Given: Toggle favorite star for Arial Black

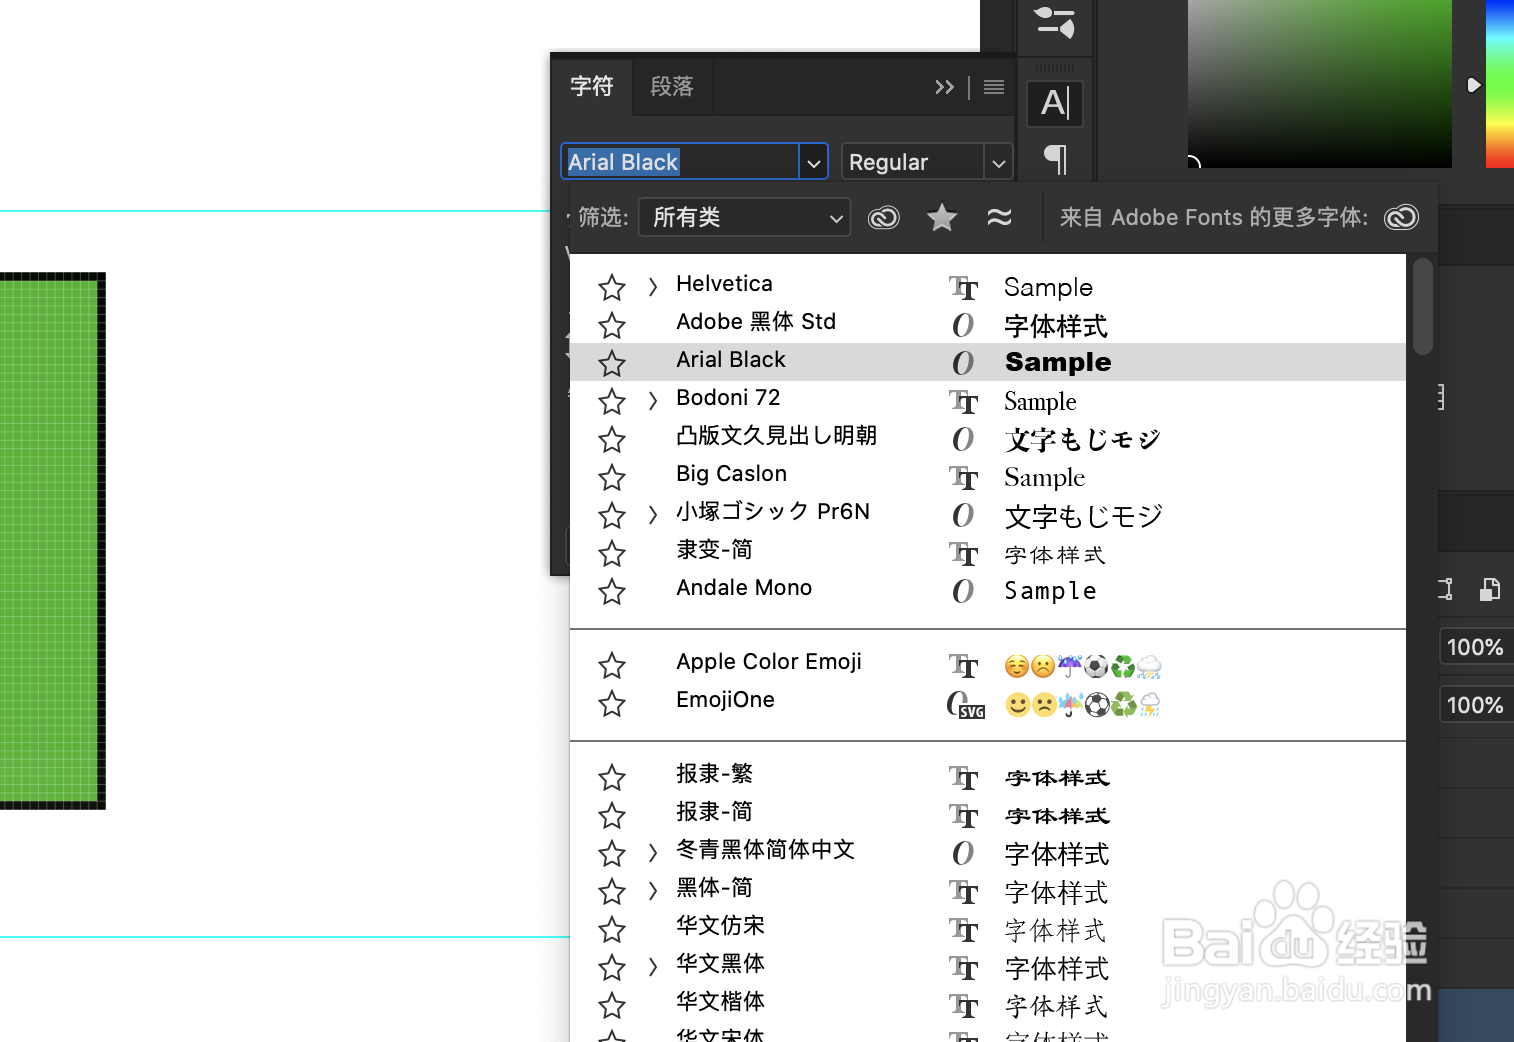Looking at the screenshot, I should pos(612,364).
